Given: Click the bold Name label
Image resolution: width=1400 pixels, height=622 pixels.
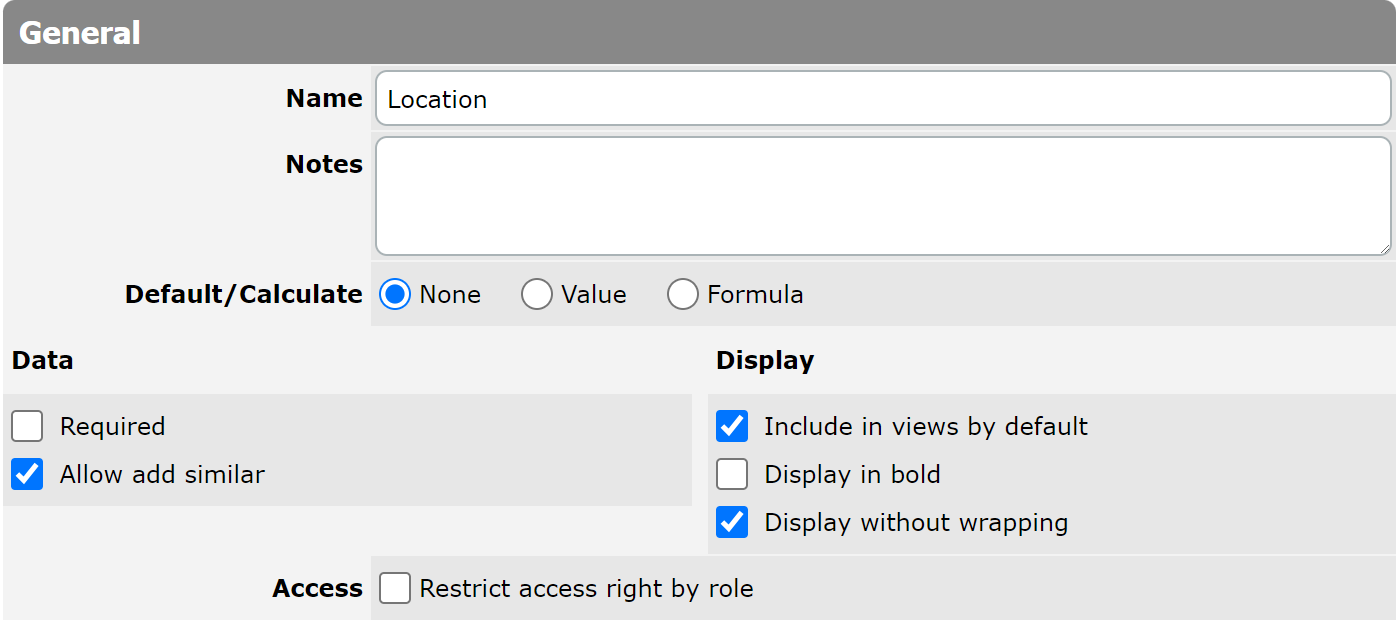Looking at the screenshot, I should click(324, 98).
